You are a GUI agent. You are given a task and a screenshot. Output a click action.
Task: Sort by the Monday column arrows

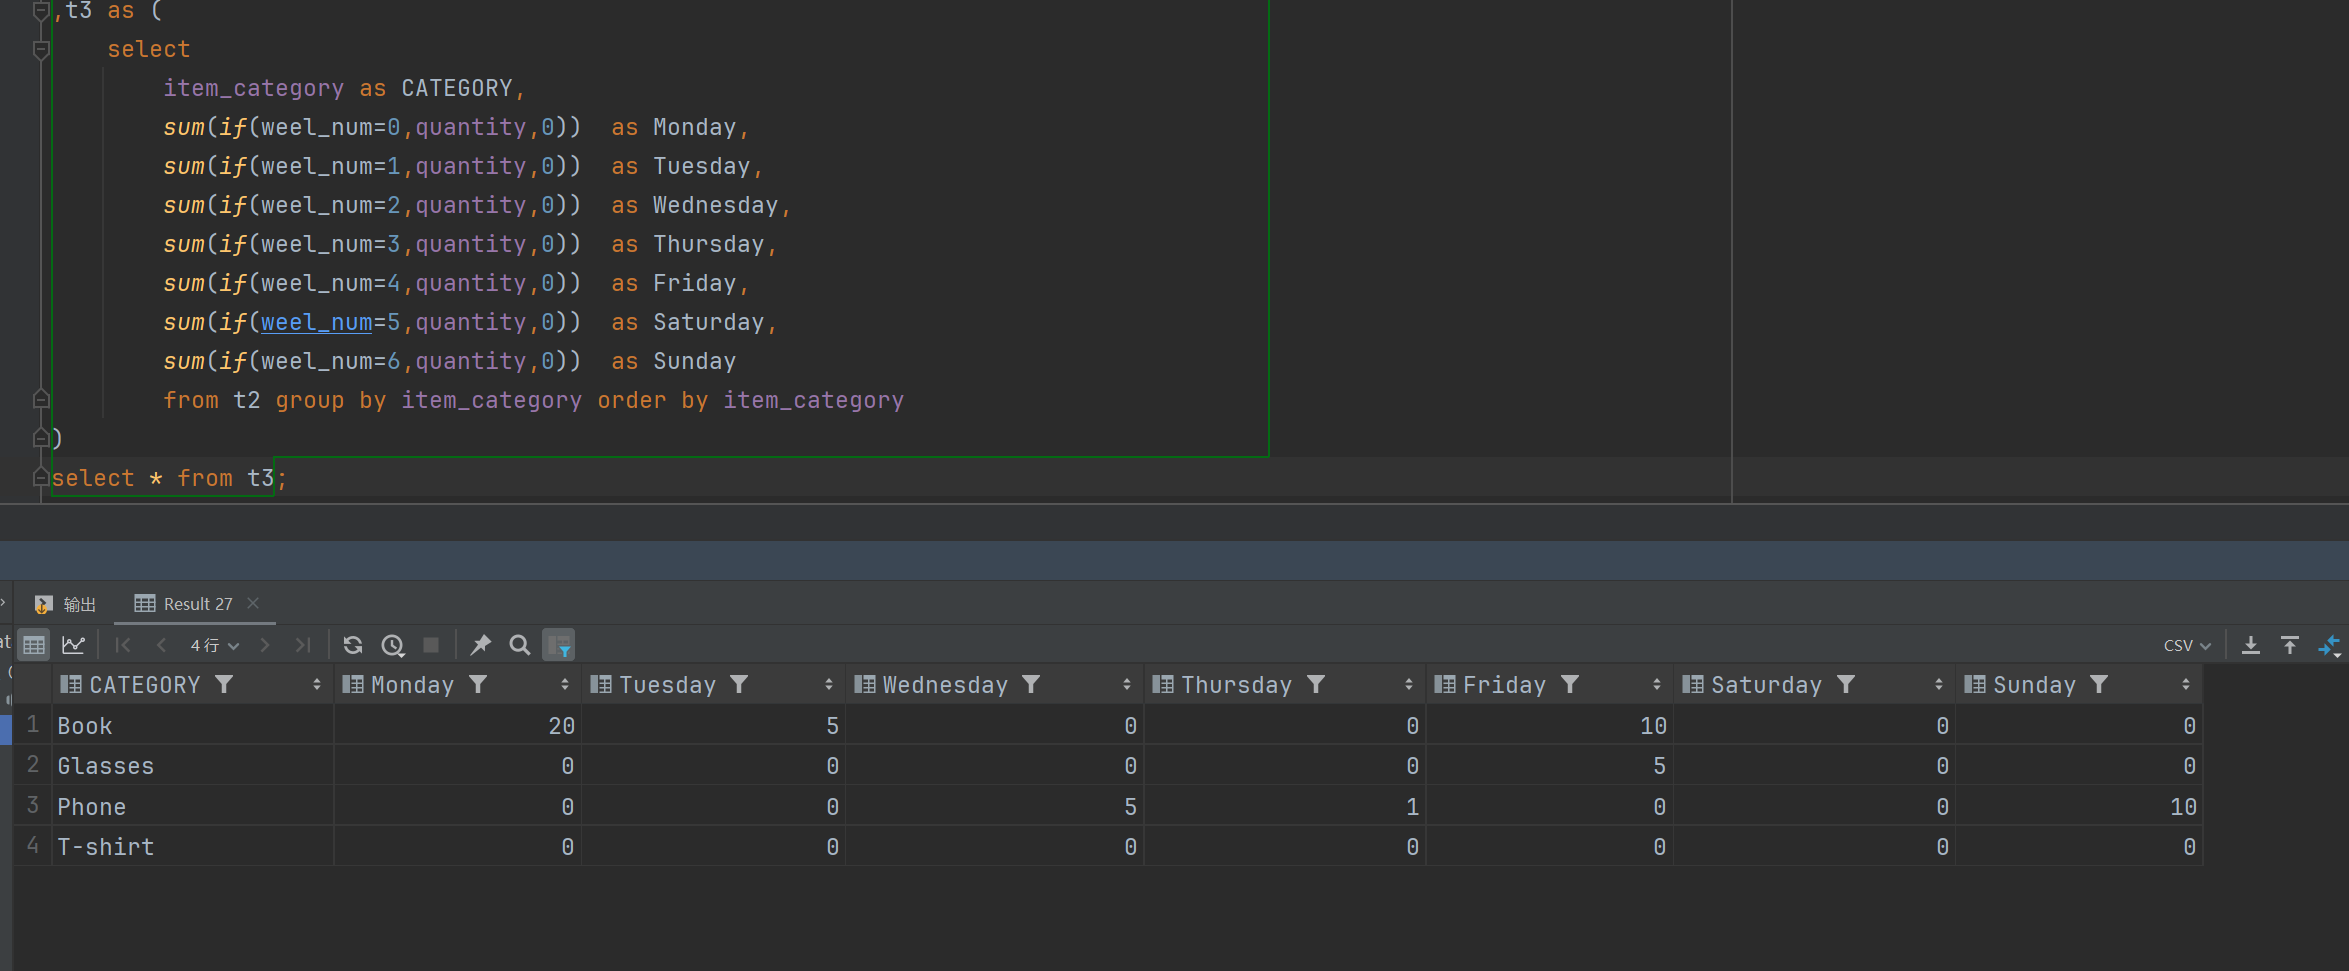coord(565,685)
